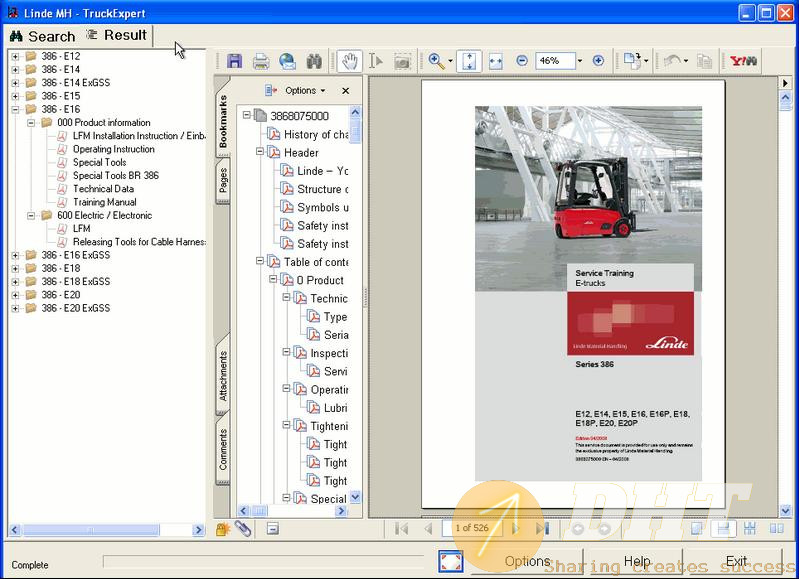Open the Operating Instruction document
This screenshot has height=579, width=799.
(x=113, y=149)
